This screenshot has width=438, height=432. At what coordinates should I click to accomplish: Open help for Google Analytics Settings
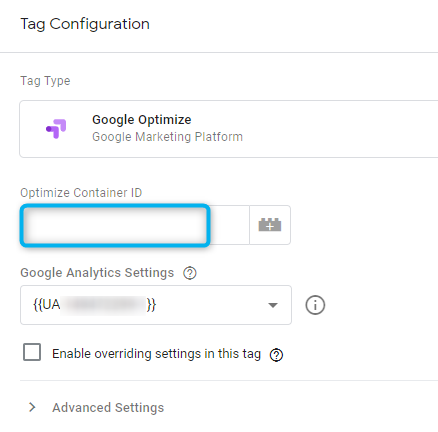pos(190,273)
